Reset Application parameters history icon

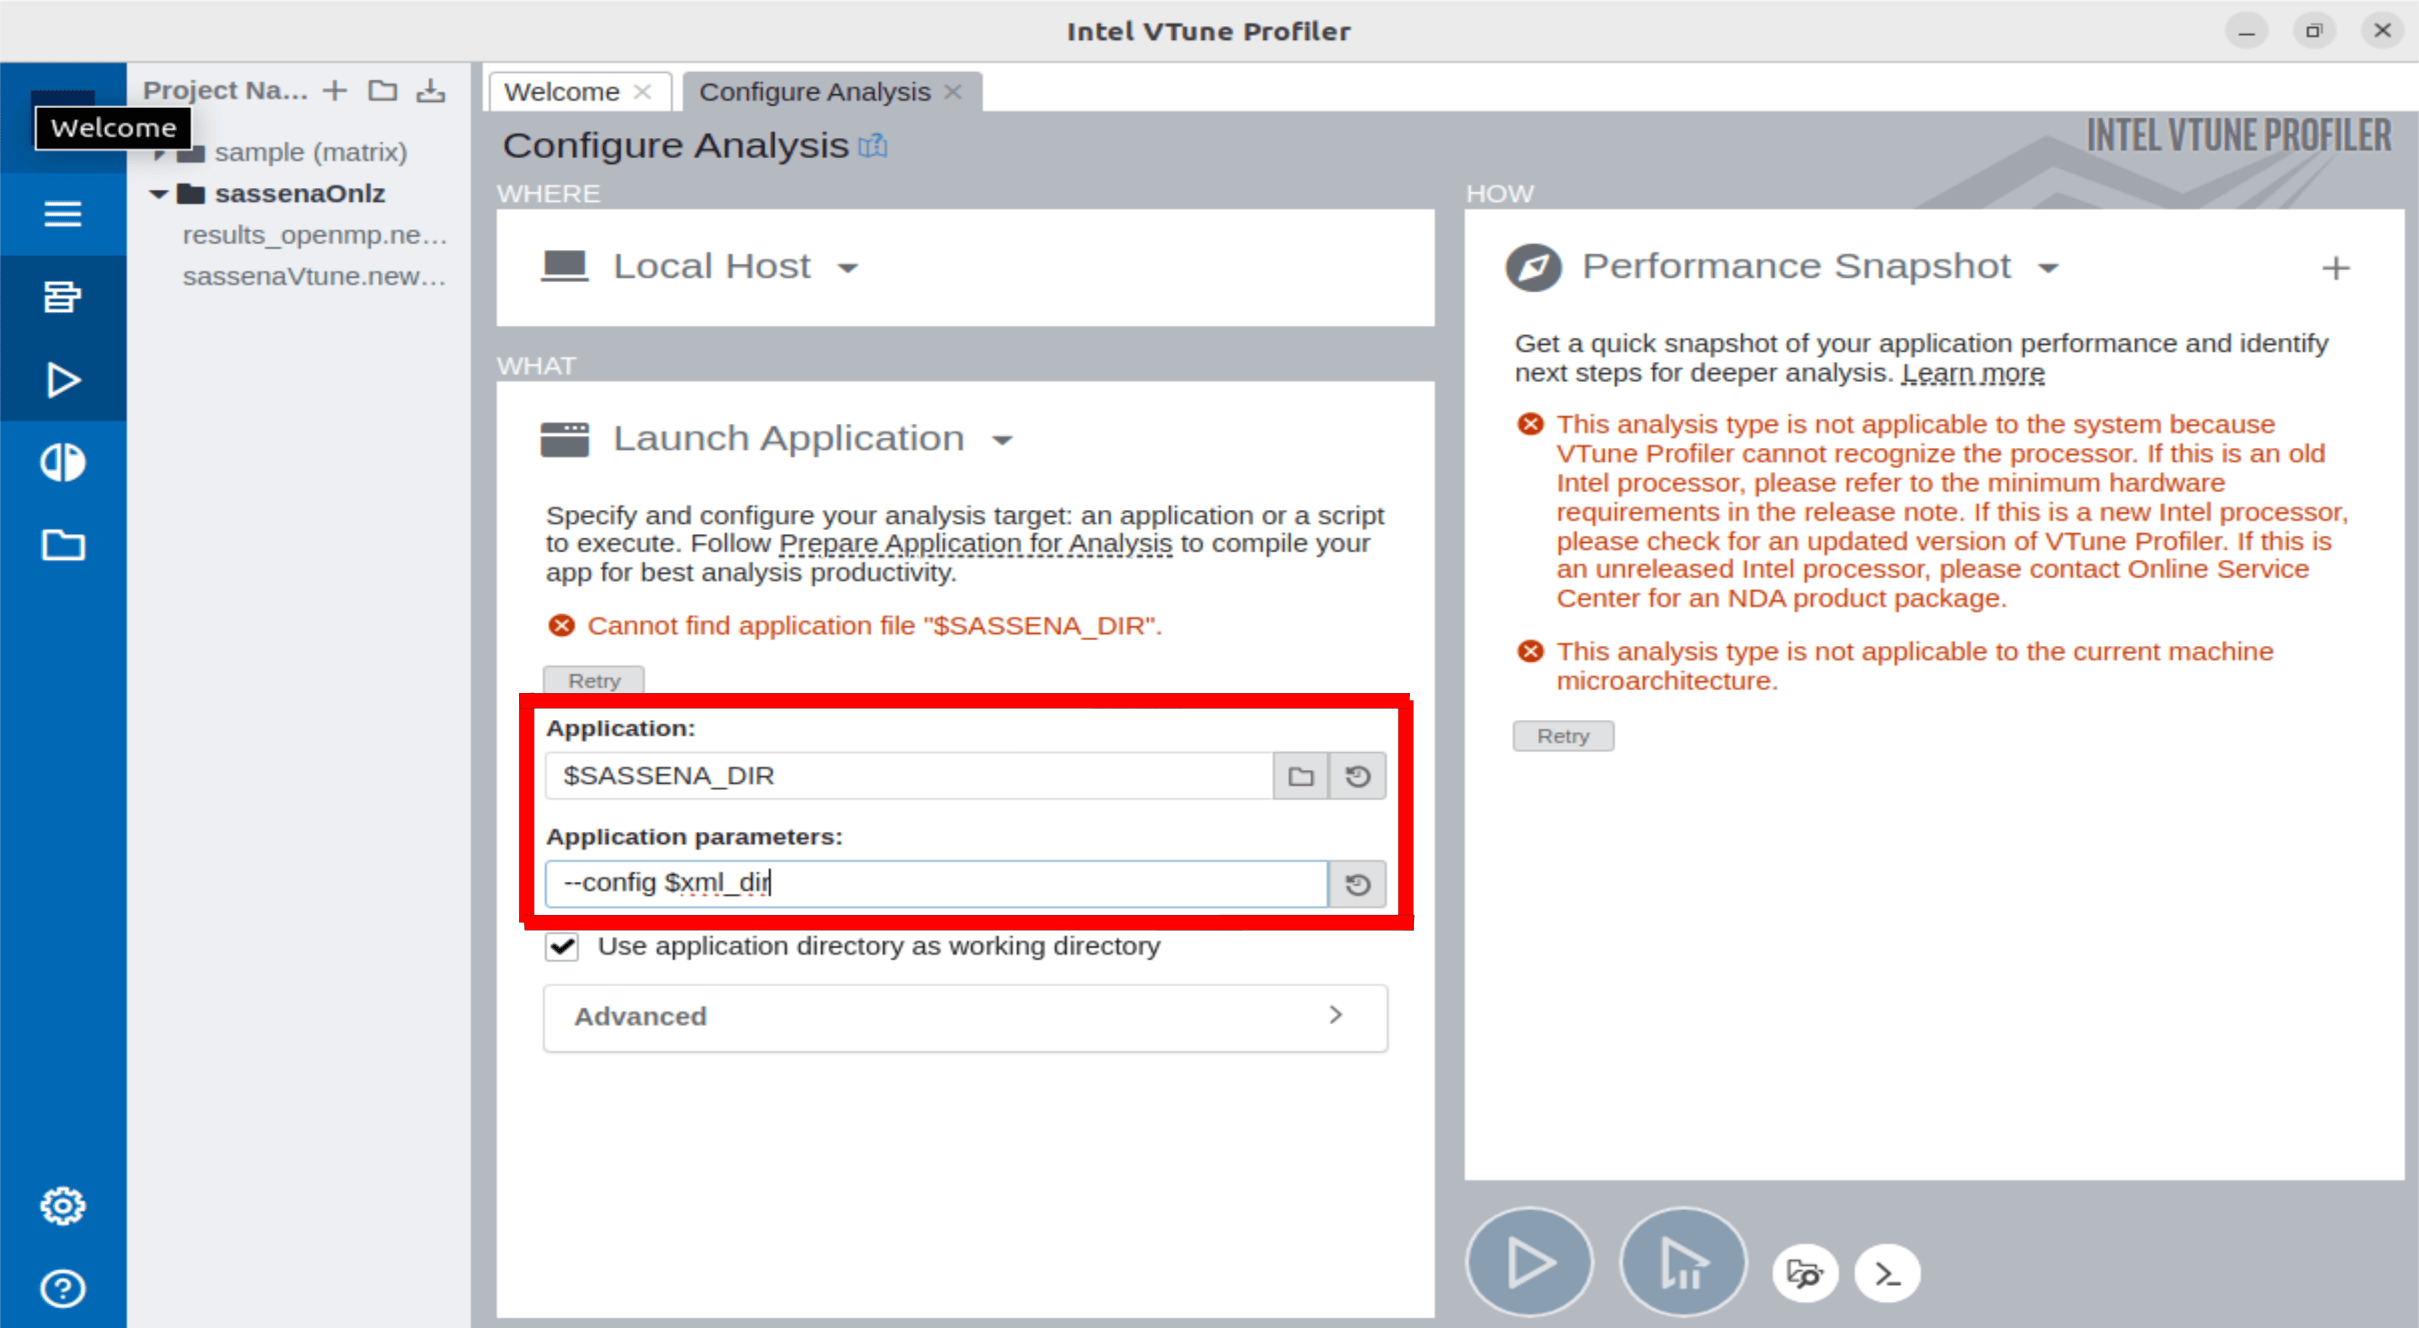pyautogui.click(x=1357, y=884)
